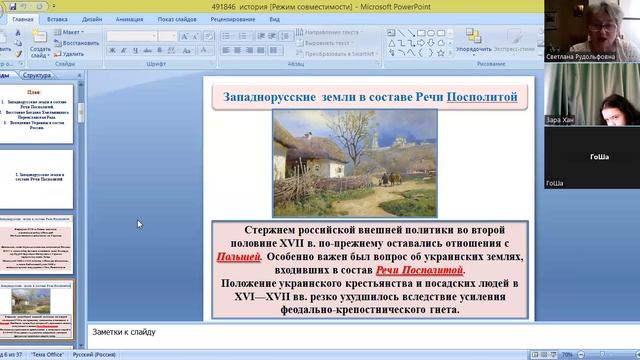
Task: Open the font size combo box
Action: (x=167, y=36)
